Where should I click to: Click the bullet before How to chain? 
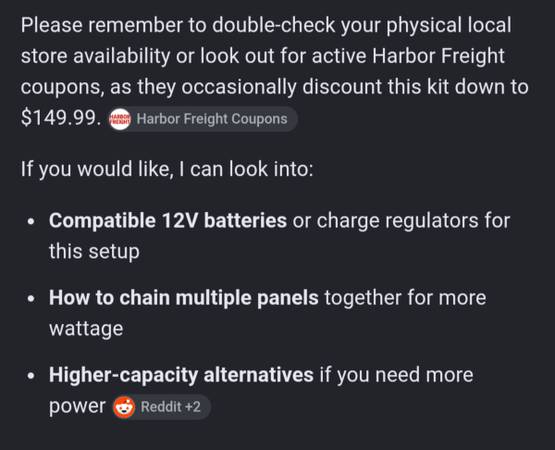pyautogui.click(x=32, y=299)
